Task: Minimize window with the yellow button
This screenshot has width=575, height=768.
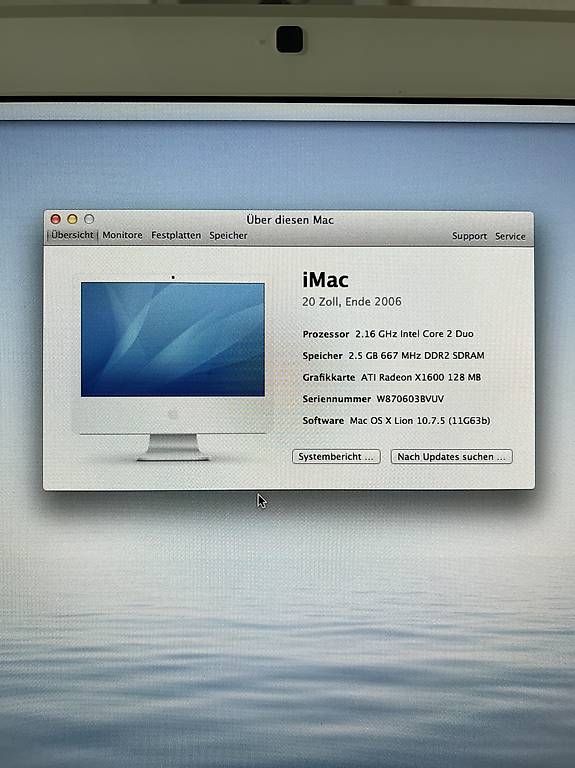Action: point(72,219)
